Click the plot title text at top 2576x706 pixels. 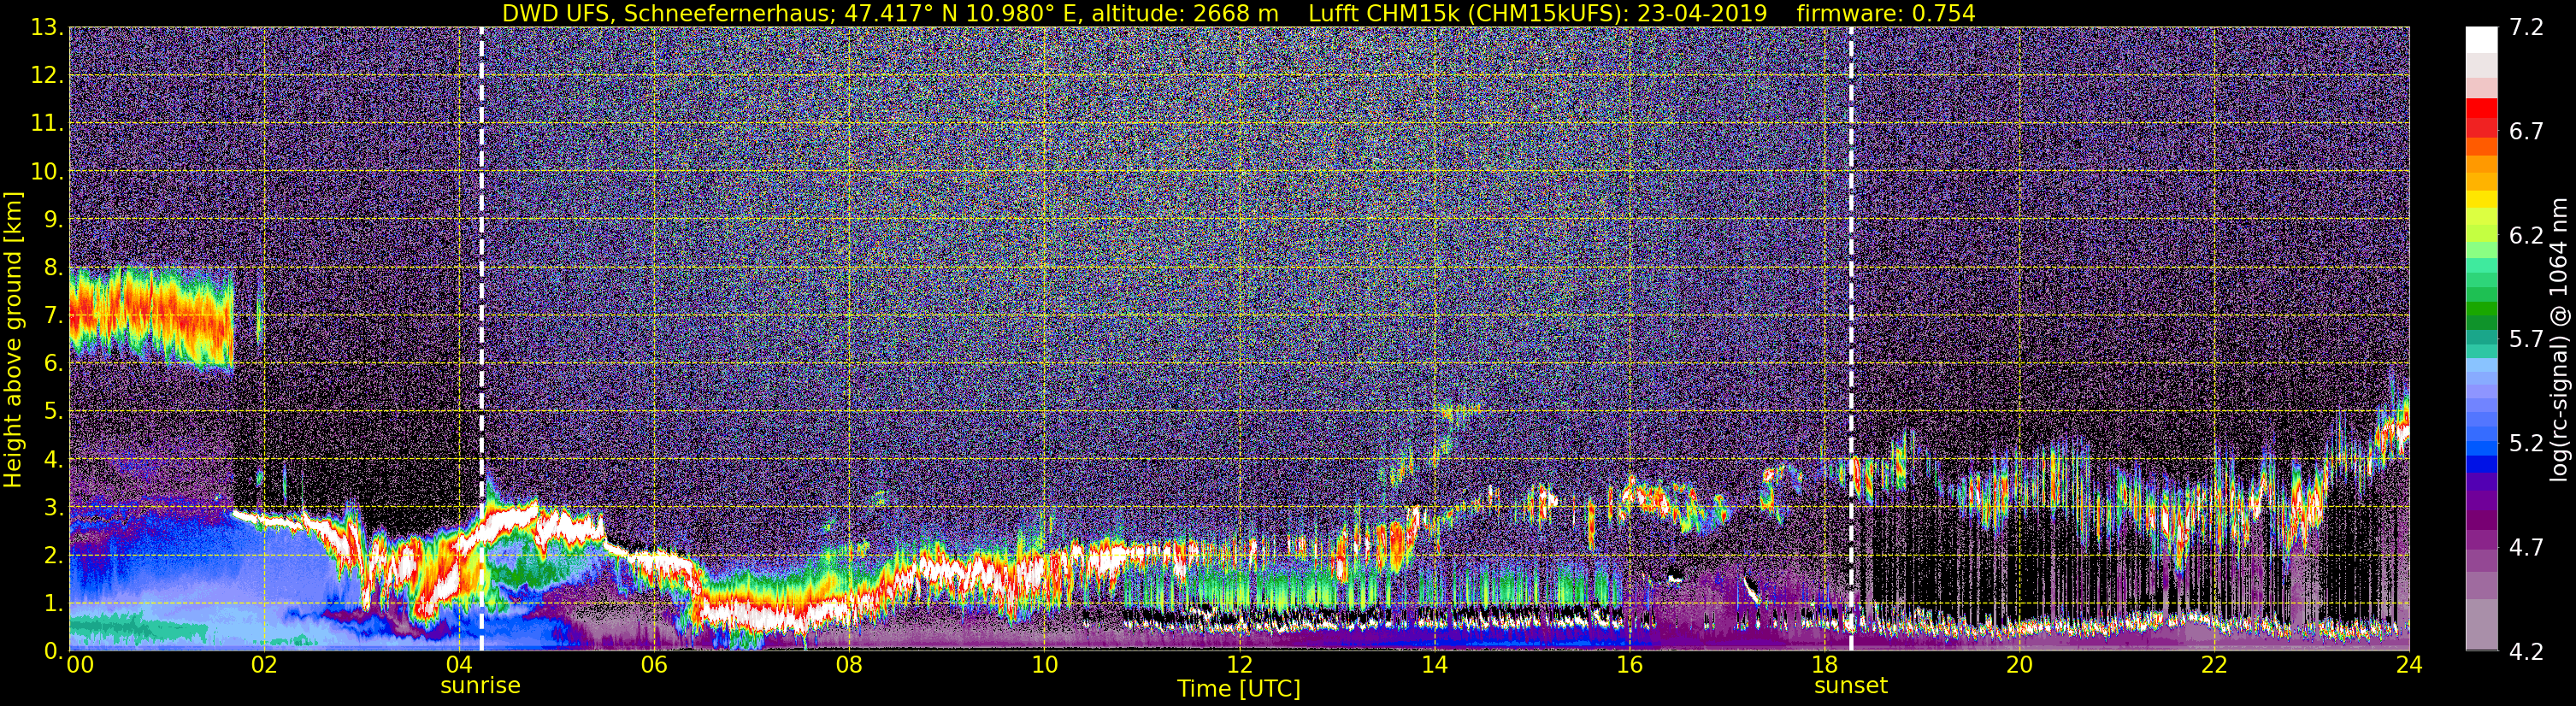(x=1238, y=13)
